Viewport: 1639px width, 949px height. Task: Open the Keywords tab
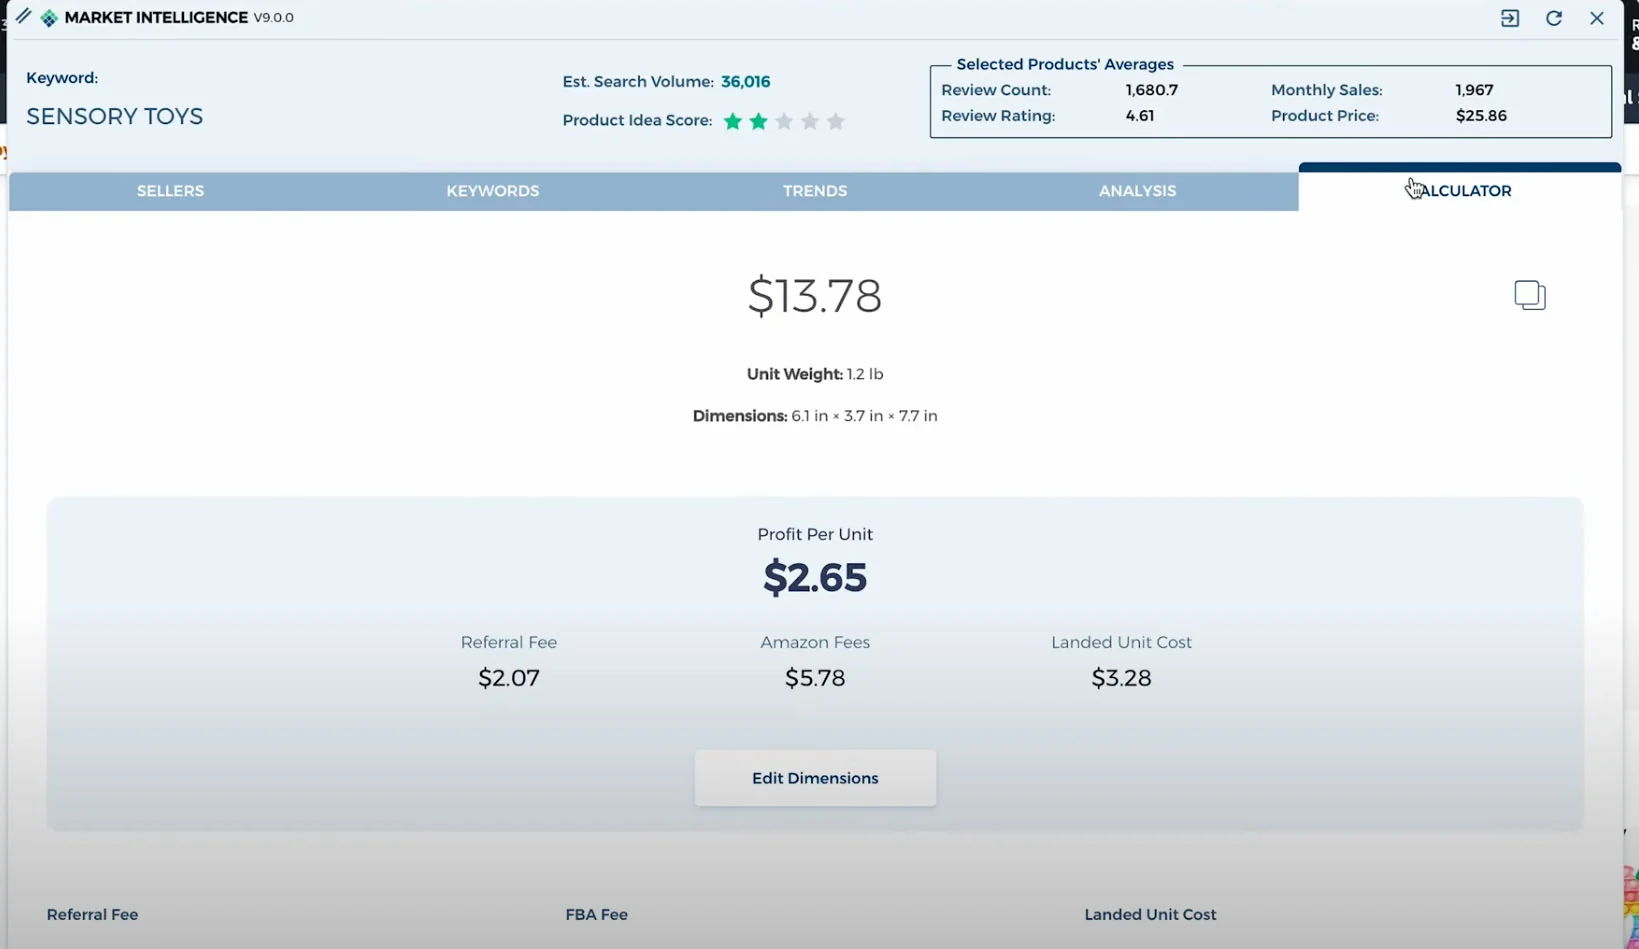[x=492, y=191]
